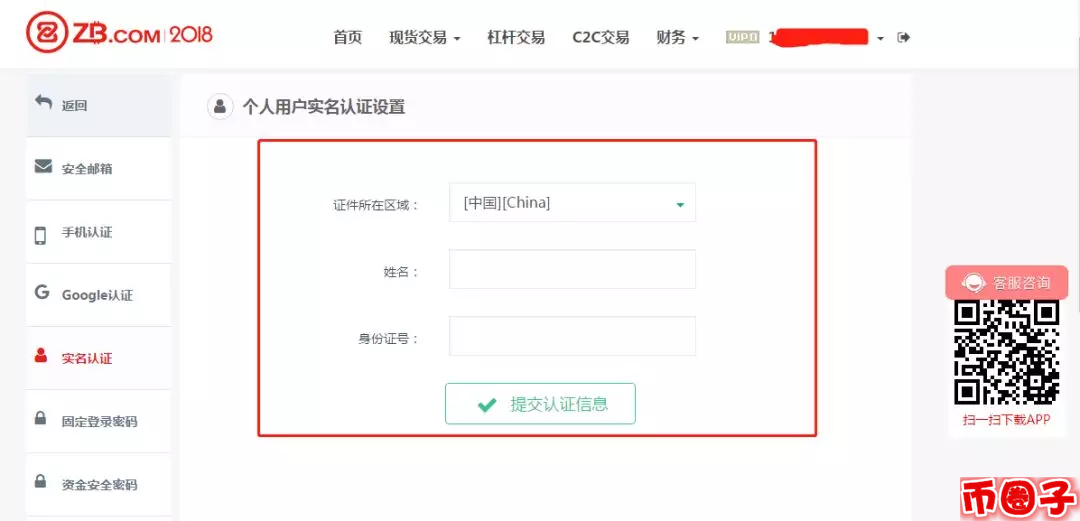1080x521 pixels.
Task: Go to 首页 in navigation
Action: [x=347, y=38]
